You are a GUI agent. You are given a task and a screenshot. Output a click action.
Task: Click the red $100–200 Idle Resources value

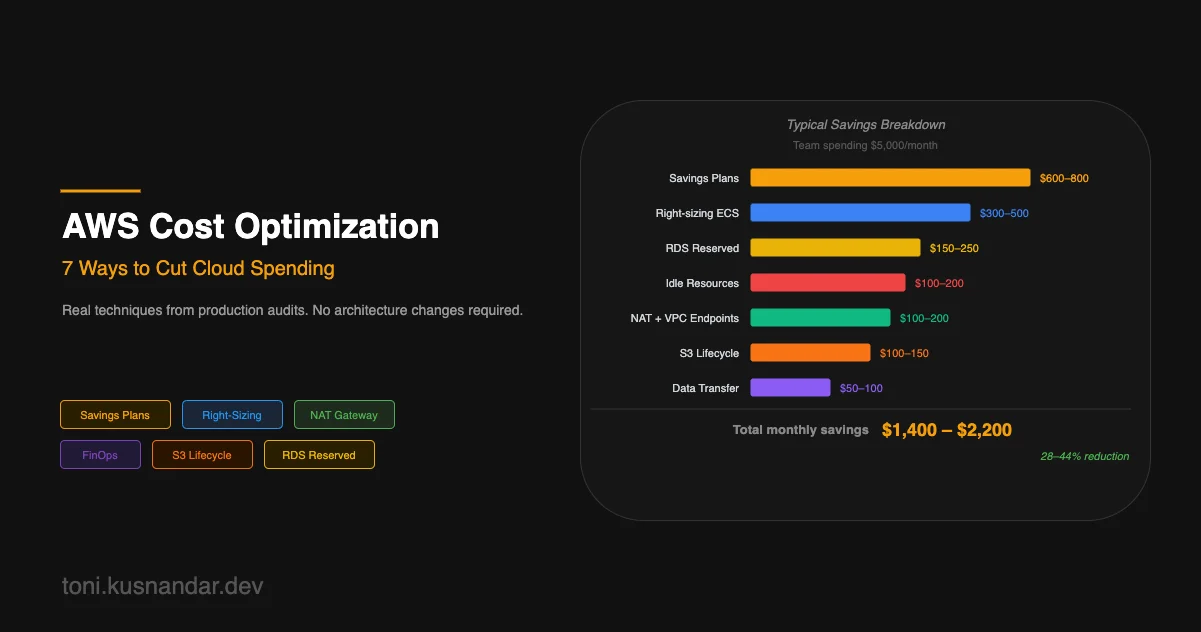939,283
